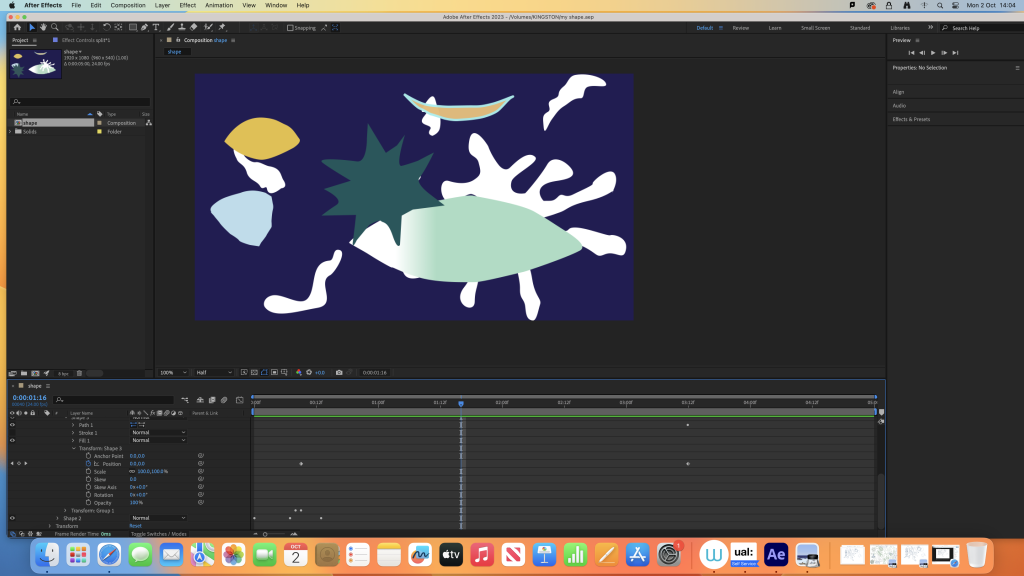Click the Home icon in toolbar
The width and height of the screenshot is (1024, 576).
click(17, 27)
